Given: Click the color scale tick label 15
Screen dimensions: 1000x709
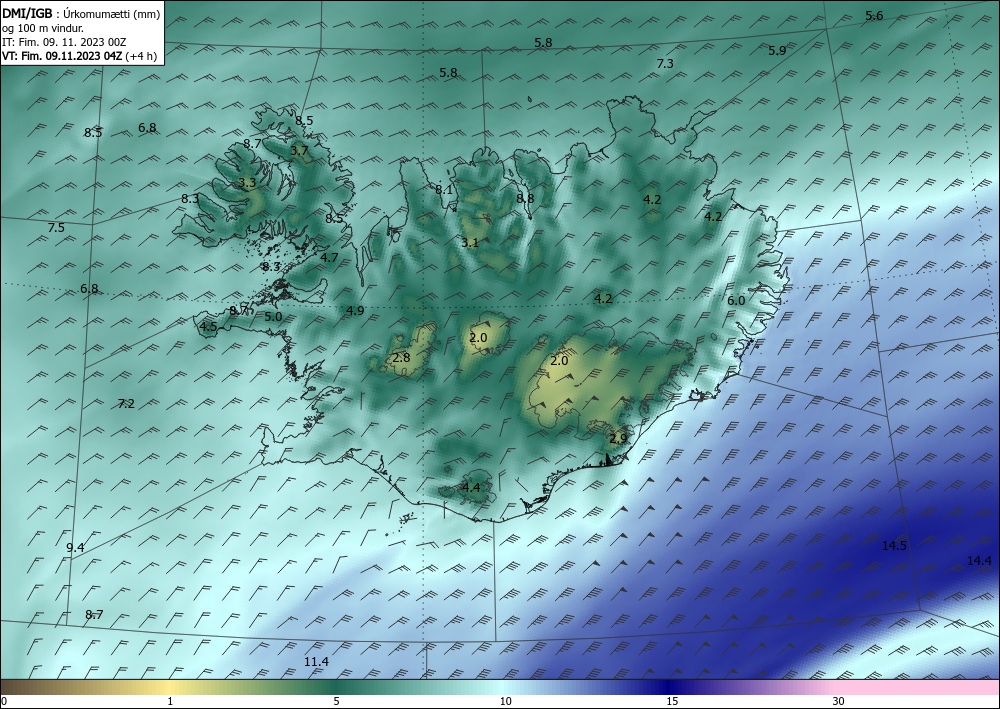Looking at the screenshot, I should (672, 702).
